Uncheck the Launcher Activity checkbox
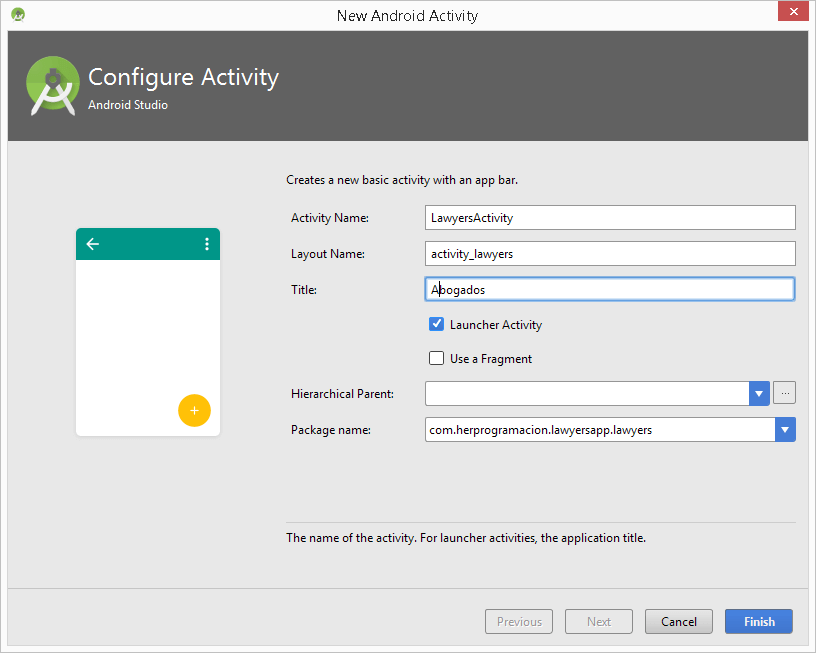816x653 pixels. (436, 324)
